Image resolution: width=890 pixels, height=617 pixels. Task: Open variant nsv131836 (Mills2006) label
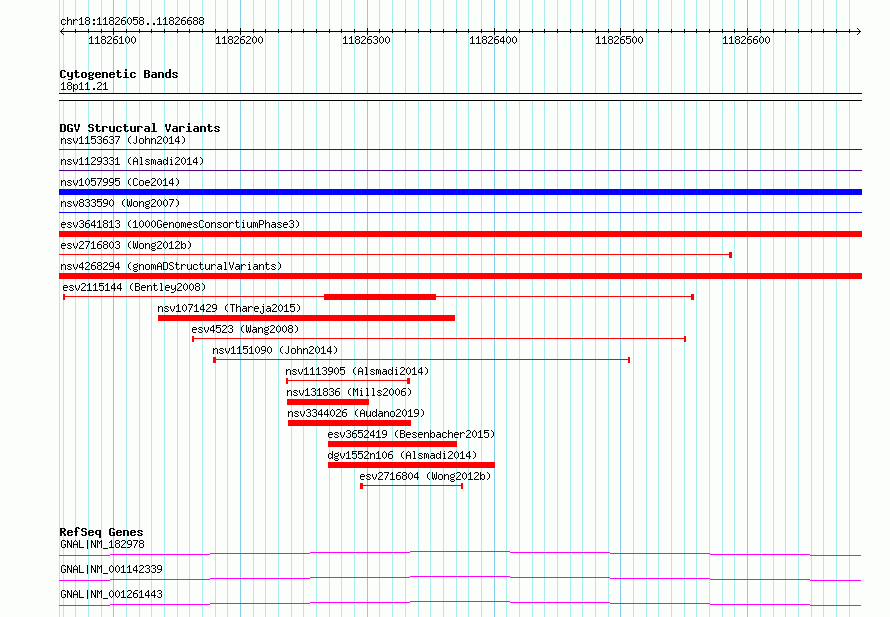[x=350, y=392]
